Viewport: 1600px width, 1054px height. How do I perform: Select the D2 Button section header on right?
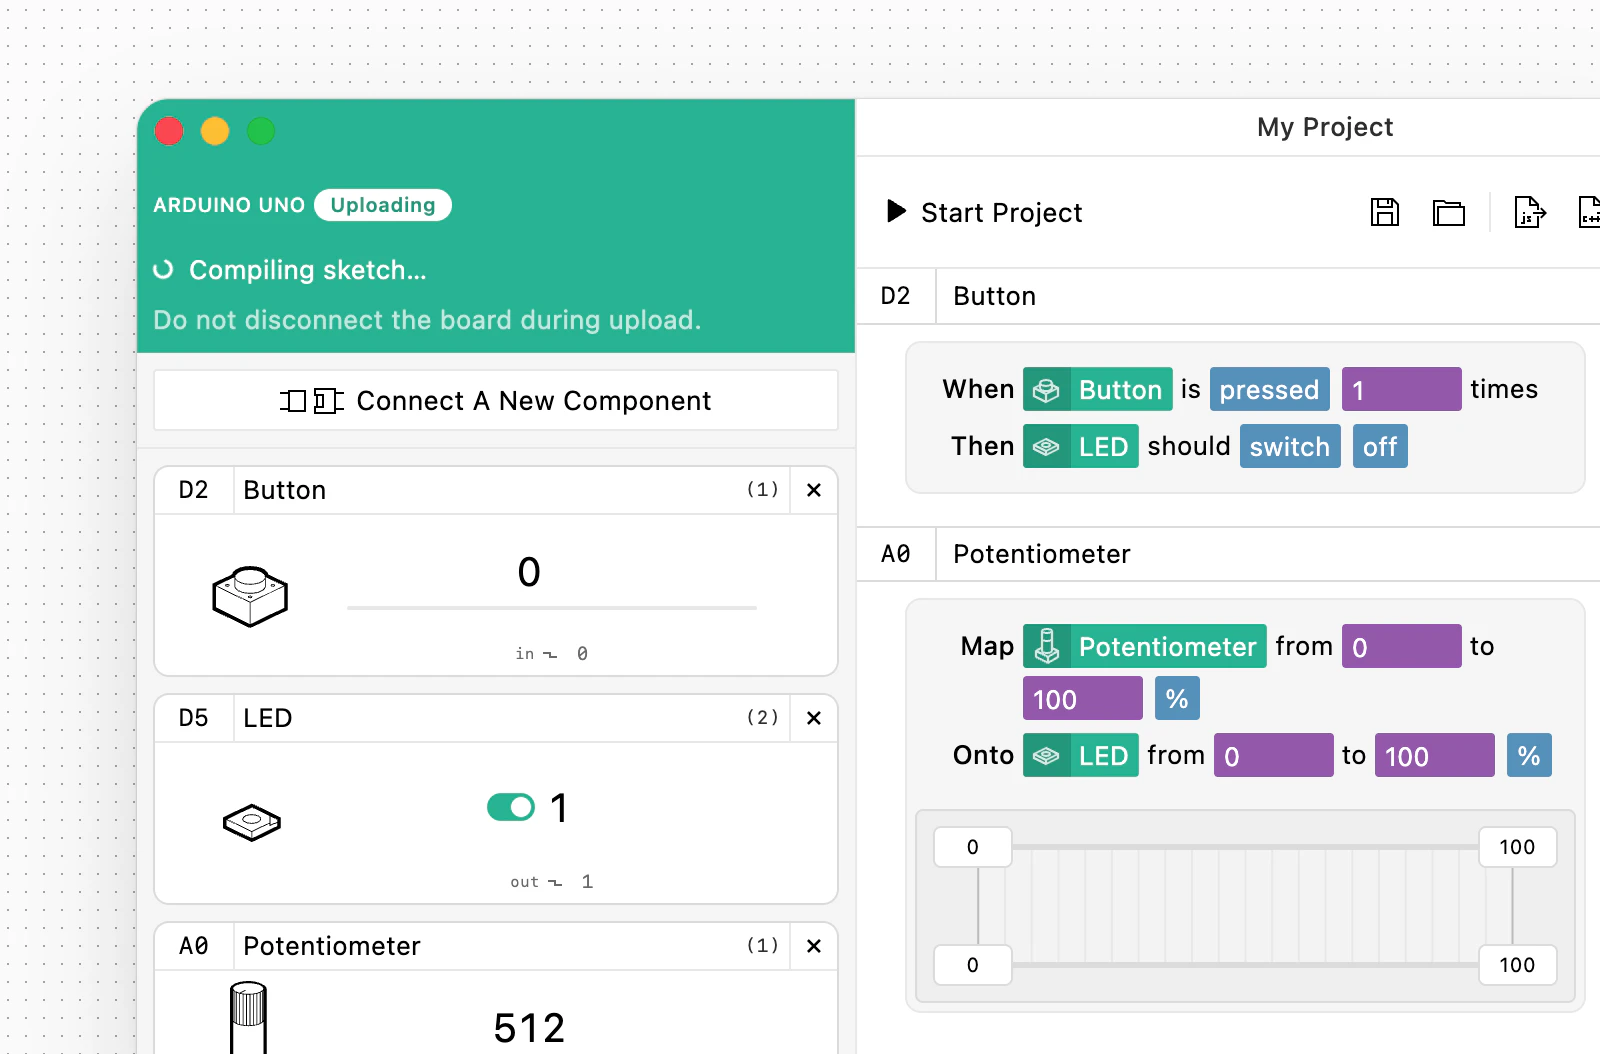(x=1228, y=296)
